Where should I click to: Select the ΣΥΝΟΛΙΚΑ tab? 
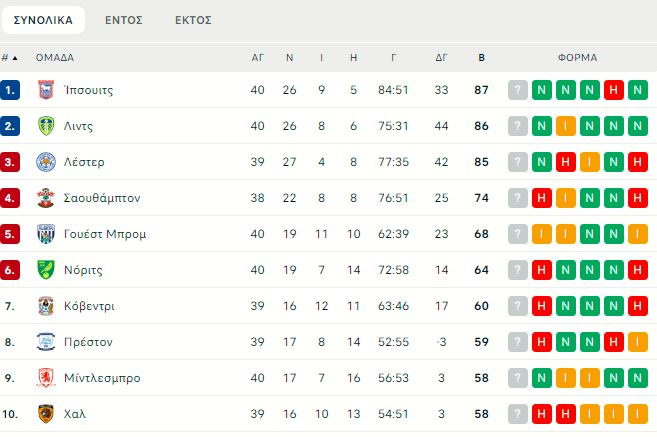click(43, 19)
